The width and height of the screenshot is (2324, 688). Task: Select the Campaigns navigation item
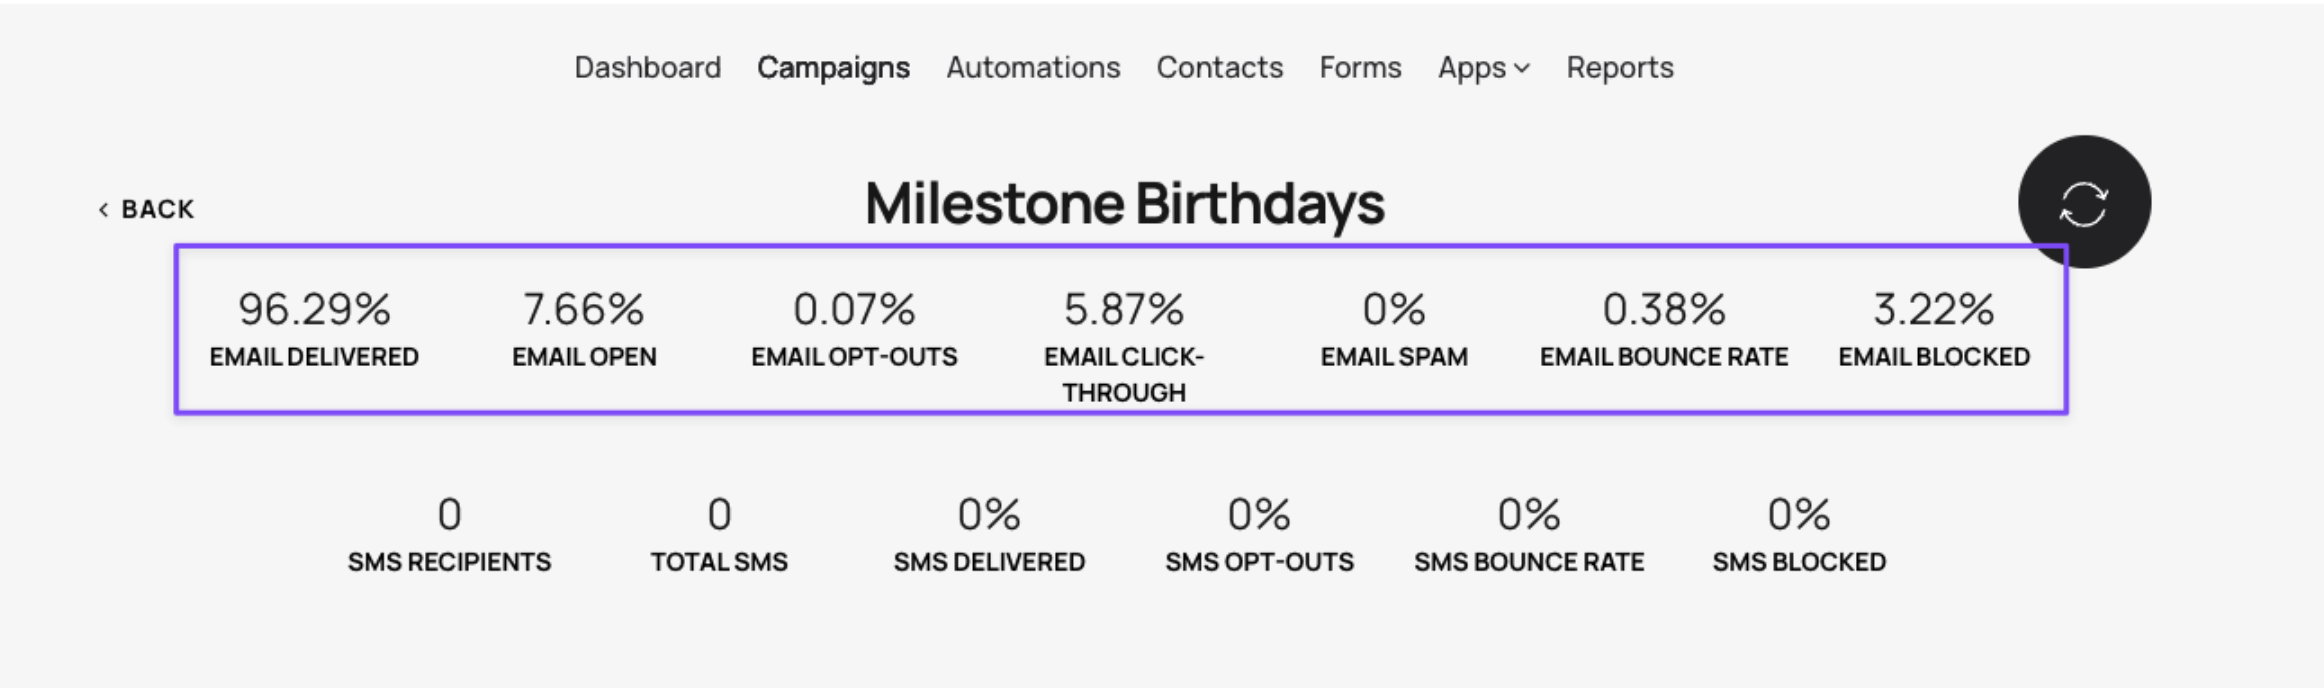833,67
